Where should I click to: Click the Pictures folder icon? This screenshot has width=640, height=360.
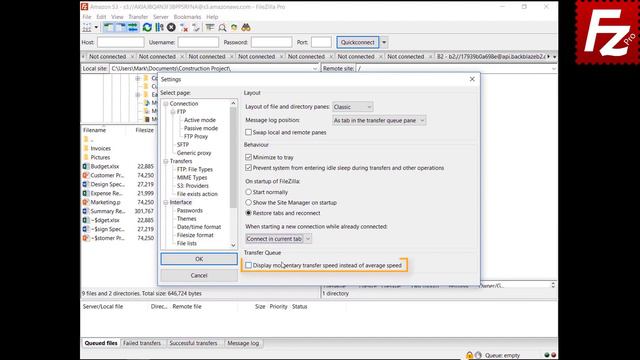pos(86,157)
